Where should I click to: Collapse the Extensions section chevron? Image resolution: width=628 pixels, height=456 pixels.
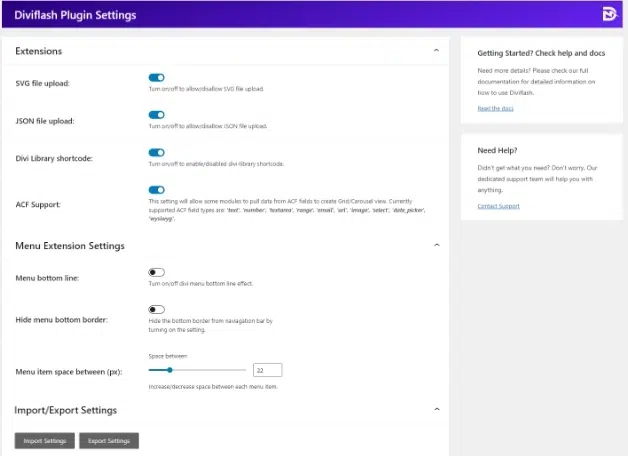click(x=436, y=50)
